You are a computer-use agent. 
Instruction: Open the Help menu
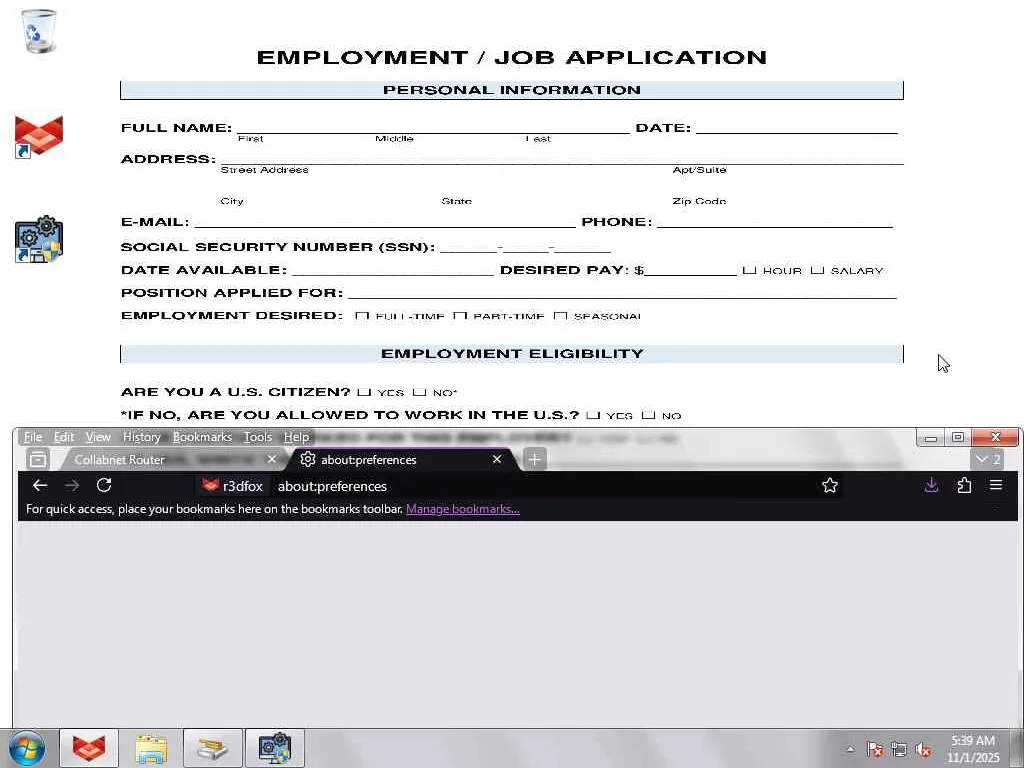[x=296, y=437]
